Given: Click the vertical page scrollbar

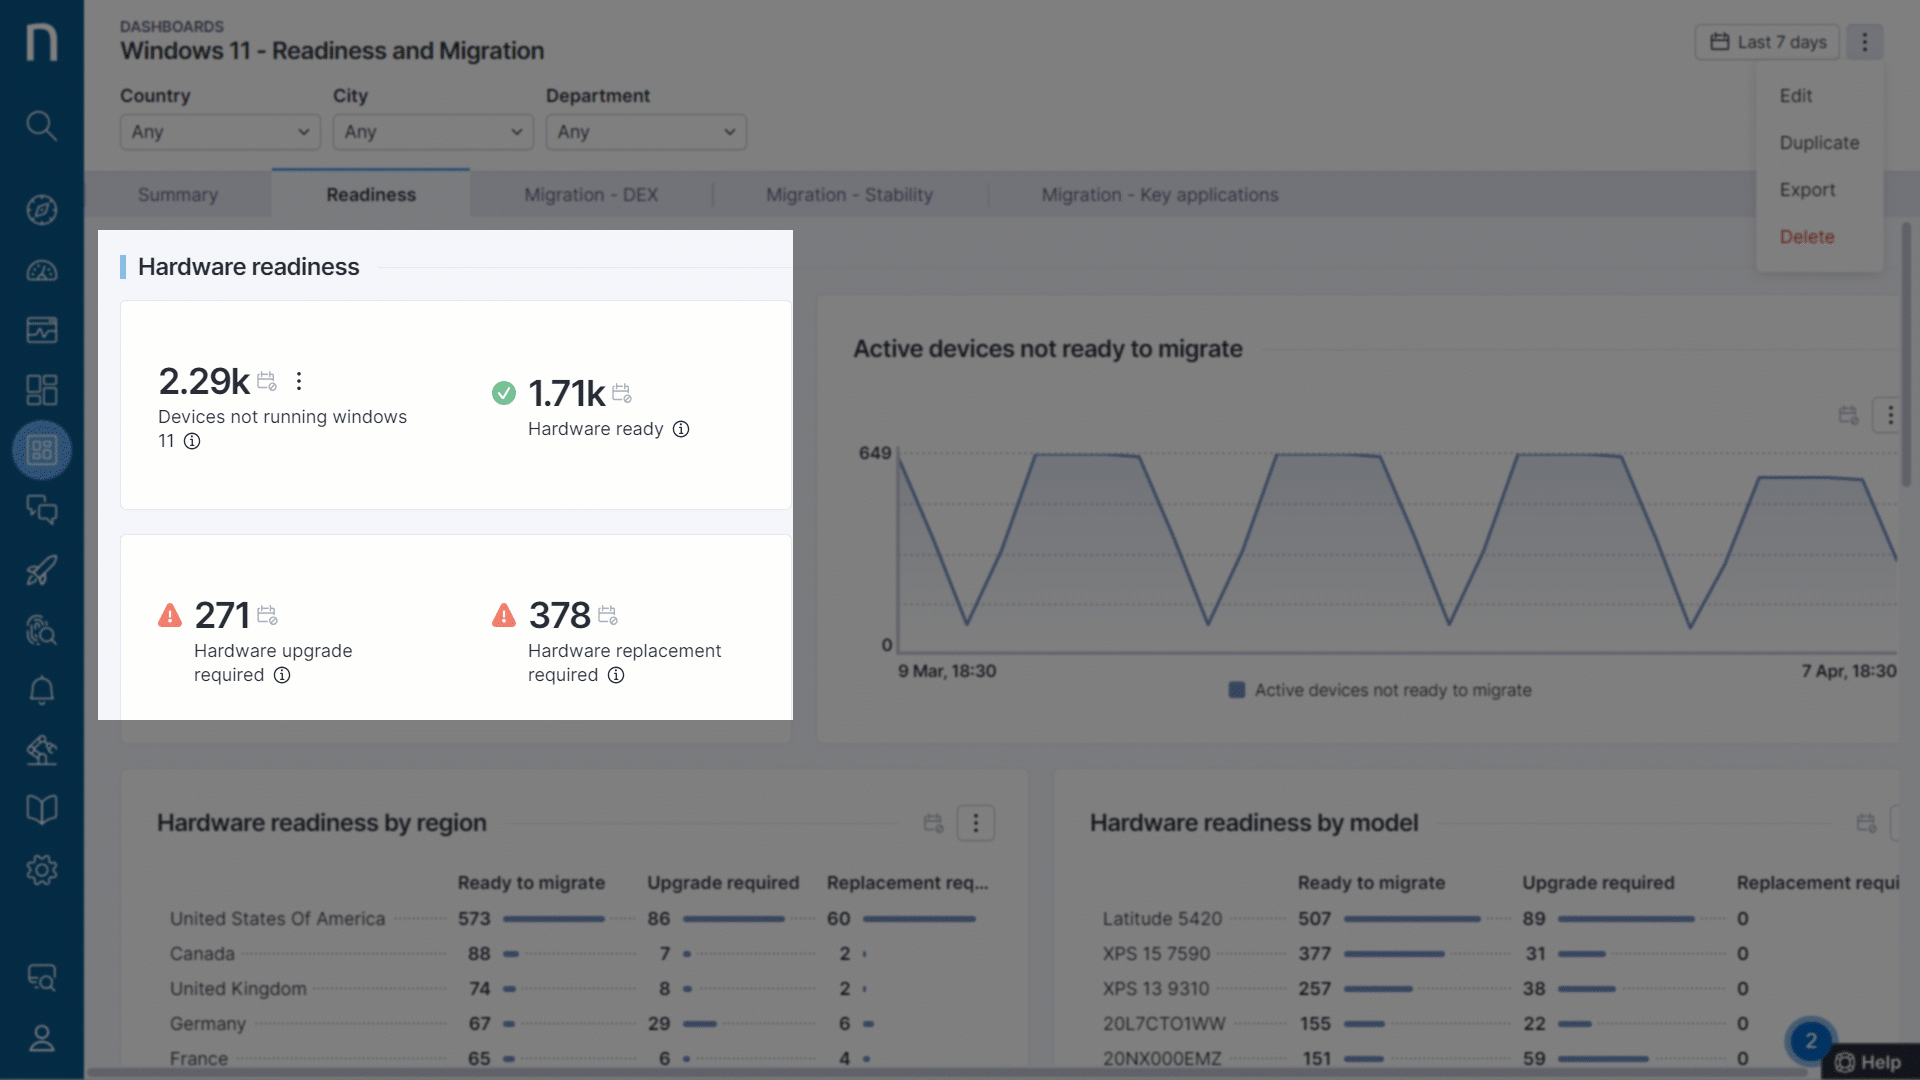Looking at the screenshot, I should pyautogui.click(x=1906, y=355).
